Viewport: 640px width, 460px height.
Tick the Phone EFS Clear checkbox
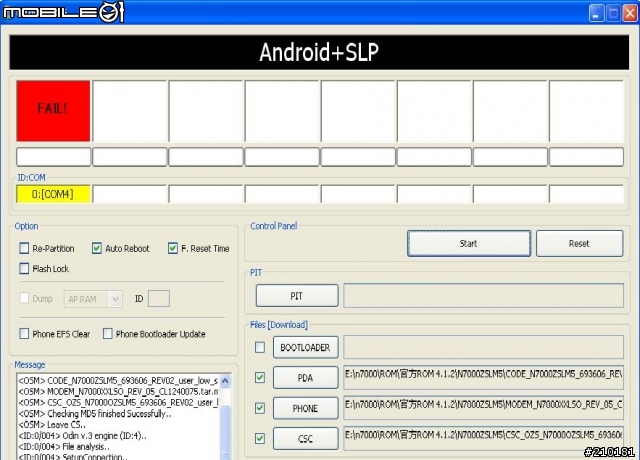pos(24,334)
